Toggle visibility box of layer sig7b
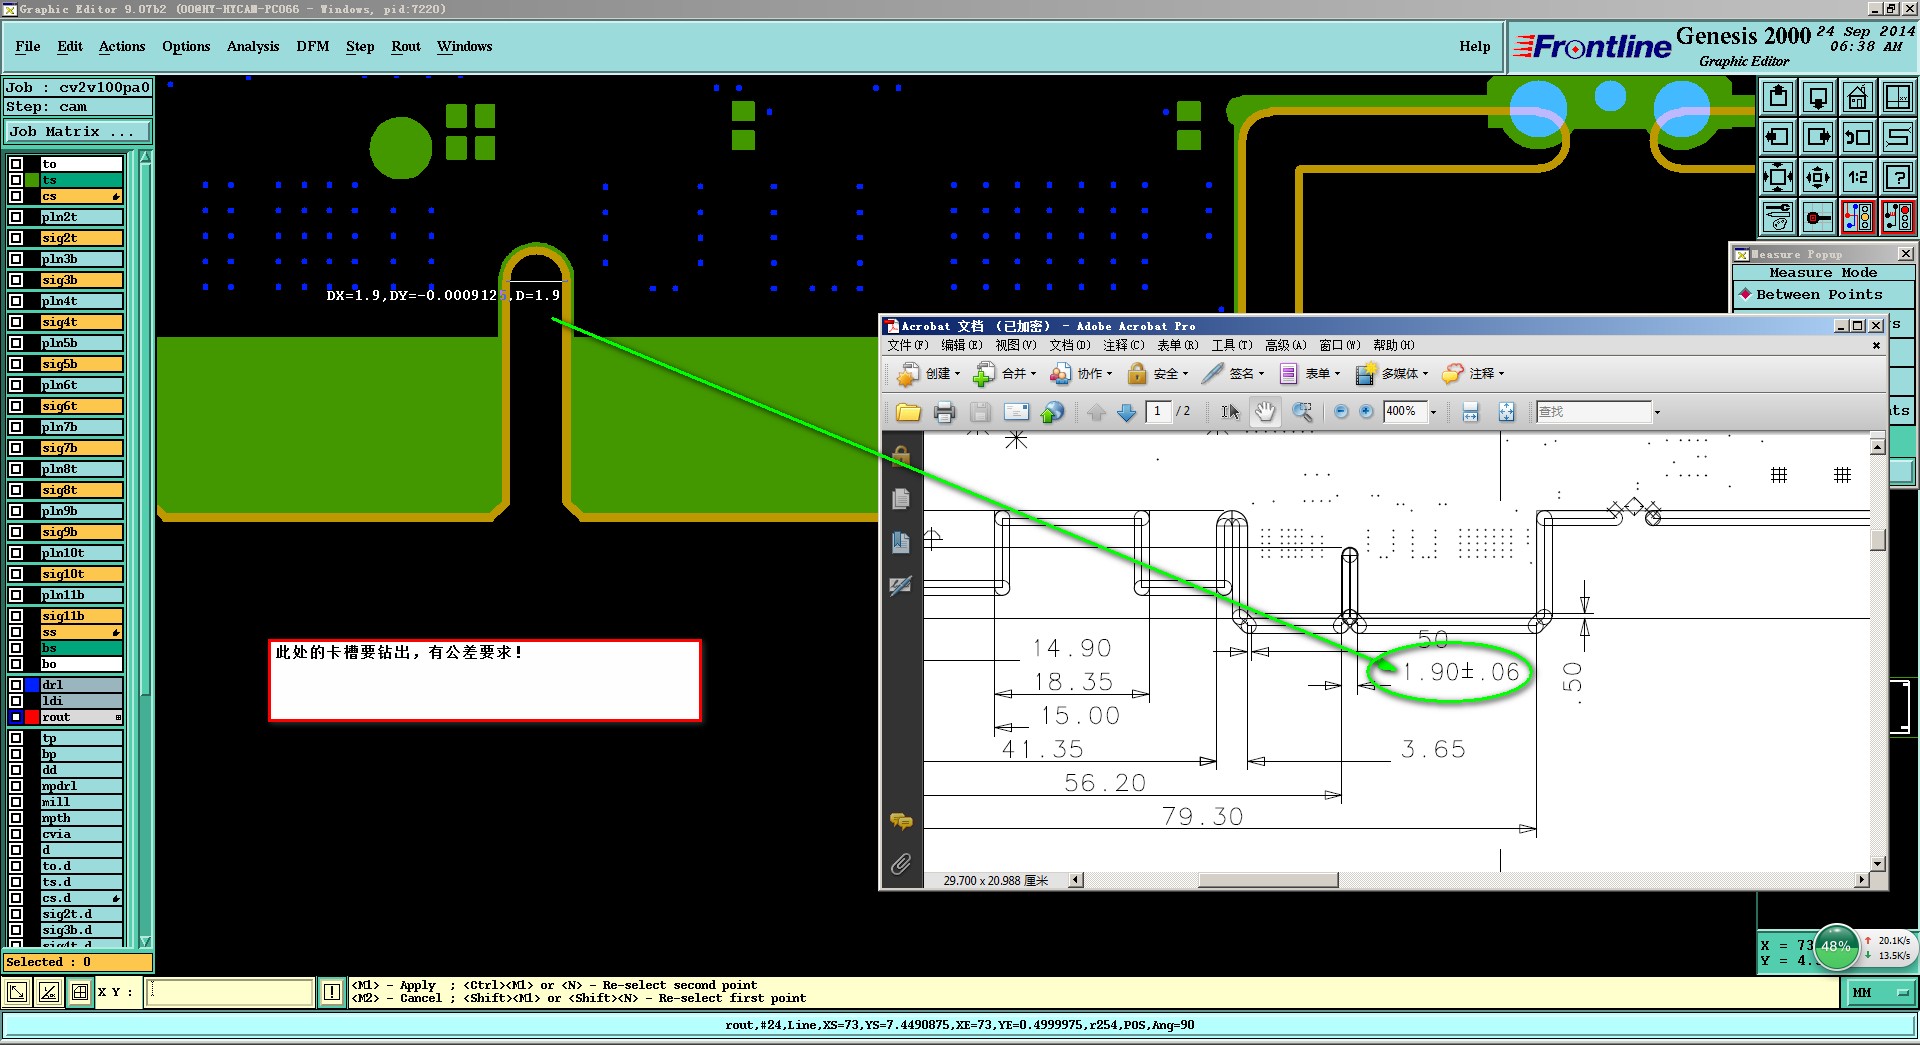The image size is (1920, 1045). coord(16,448)
